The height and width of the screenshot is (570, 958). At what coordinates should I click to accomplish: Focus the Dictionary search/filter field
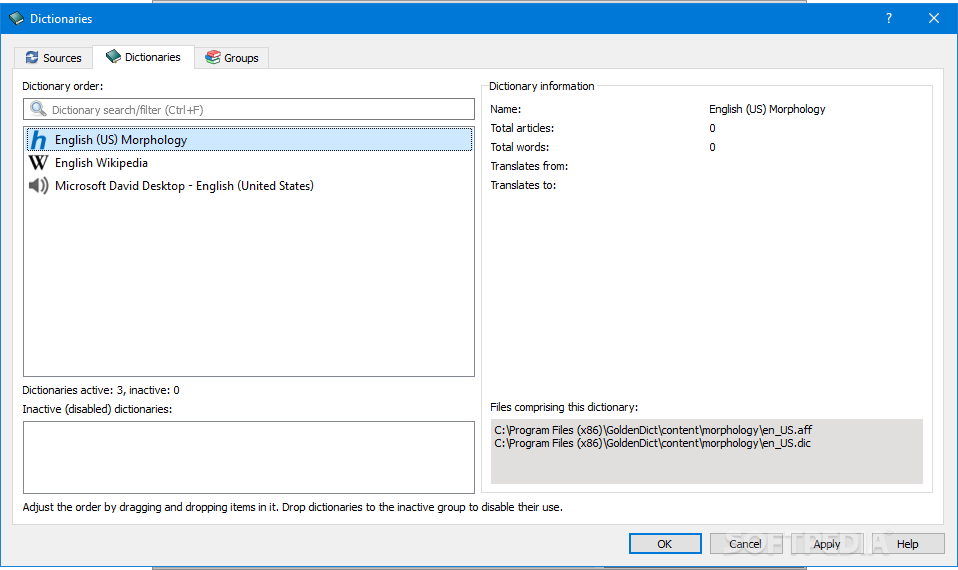pos(249,109)
